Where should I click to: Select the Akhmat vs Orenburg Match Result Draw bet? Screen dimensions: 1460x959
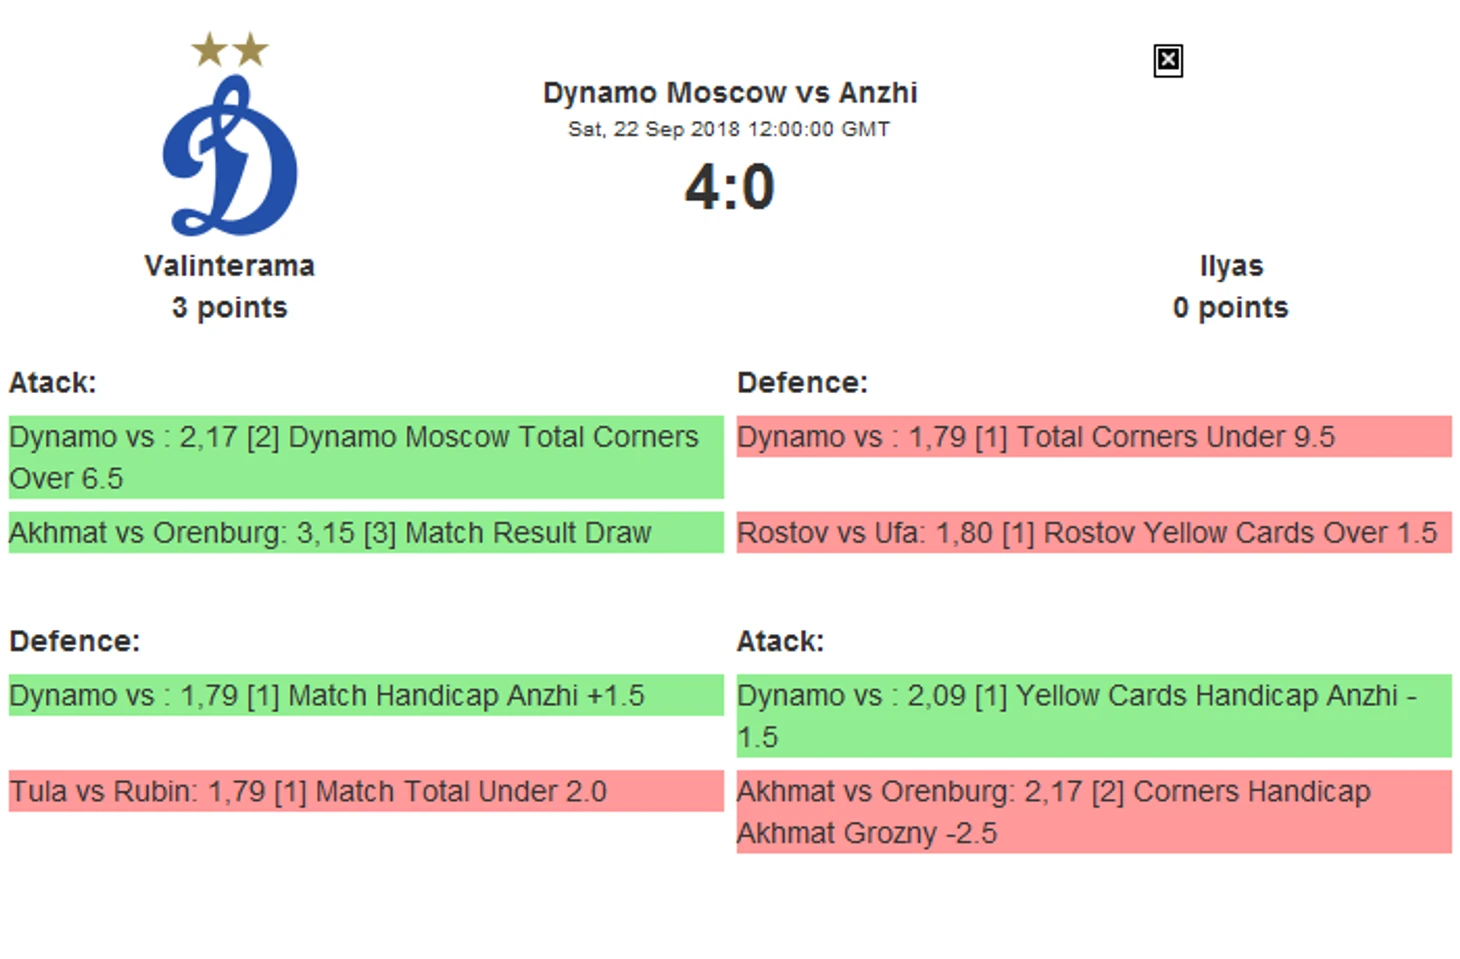(366, 532)
